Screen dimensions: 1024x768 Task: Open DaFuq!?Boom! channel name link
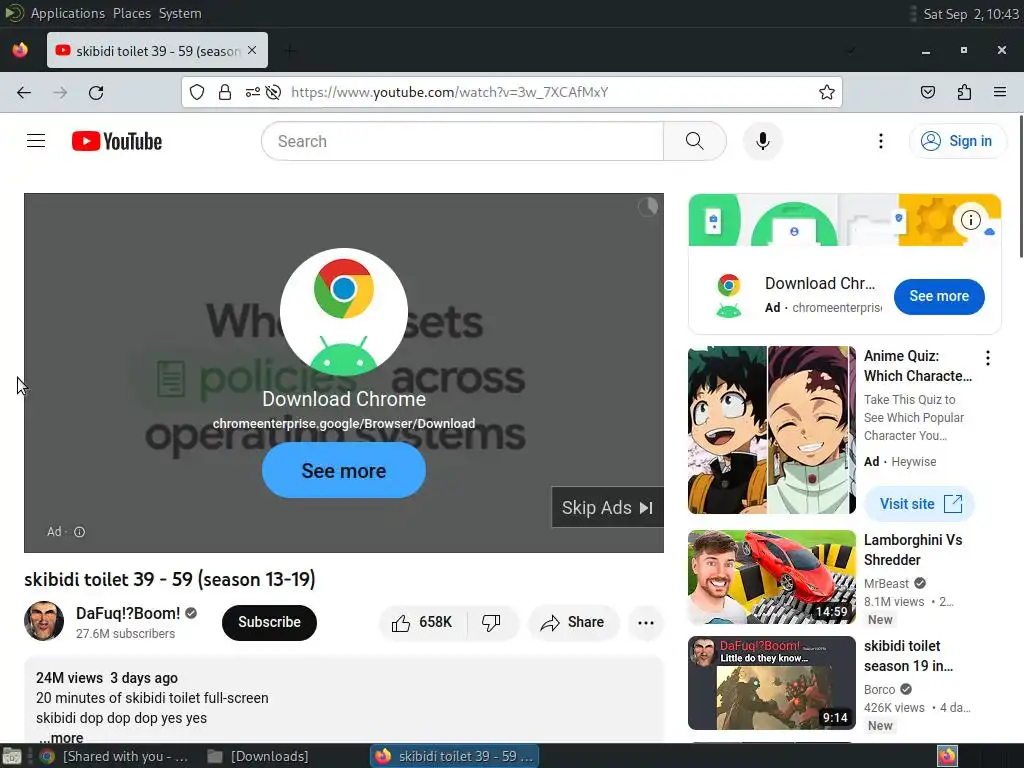(x=128, y=613)
